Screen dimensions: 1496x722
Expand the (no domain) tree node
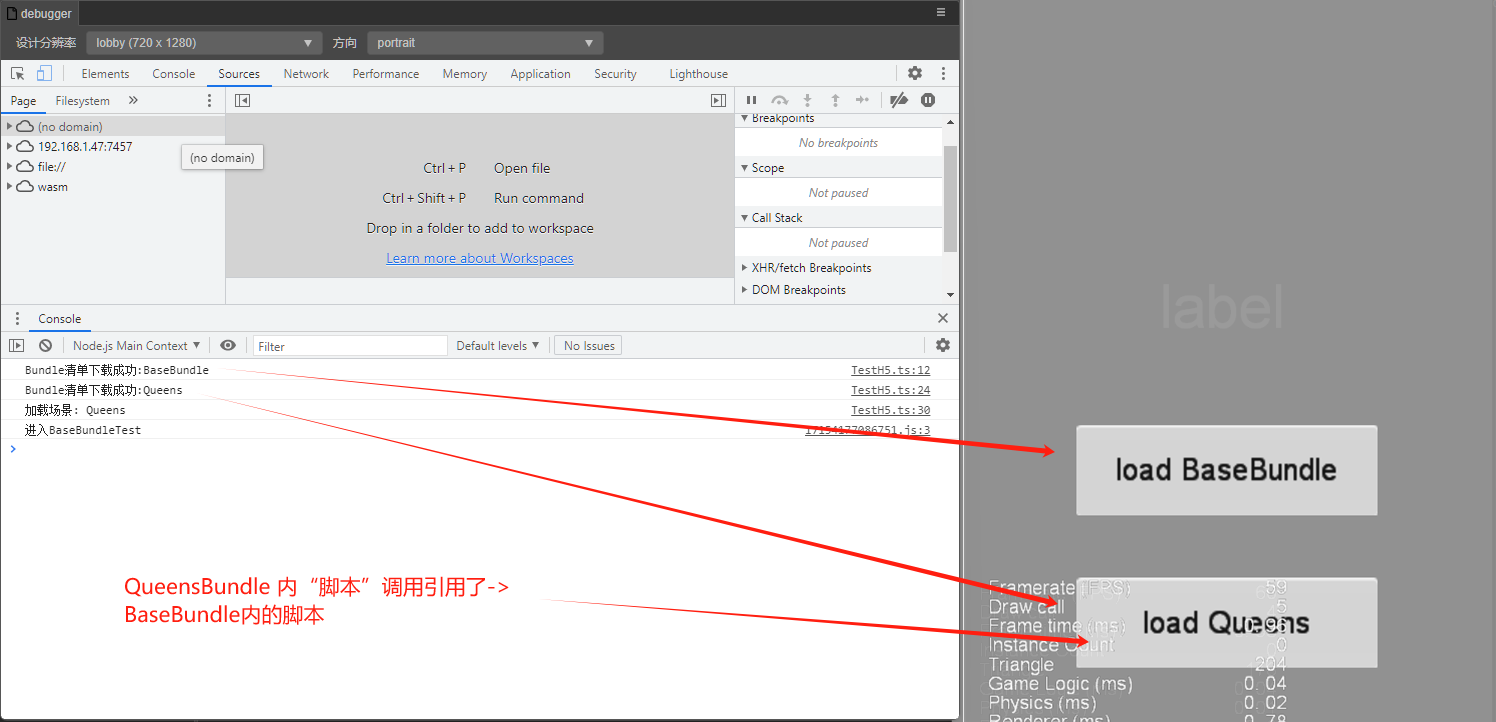click(10, 126)
